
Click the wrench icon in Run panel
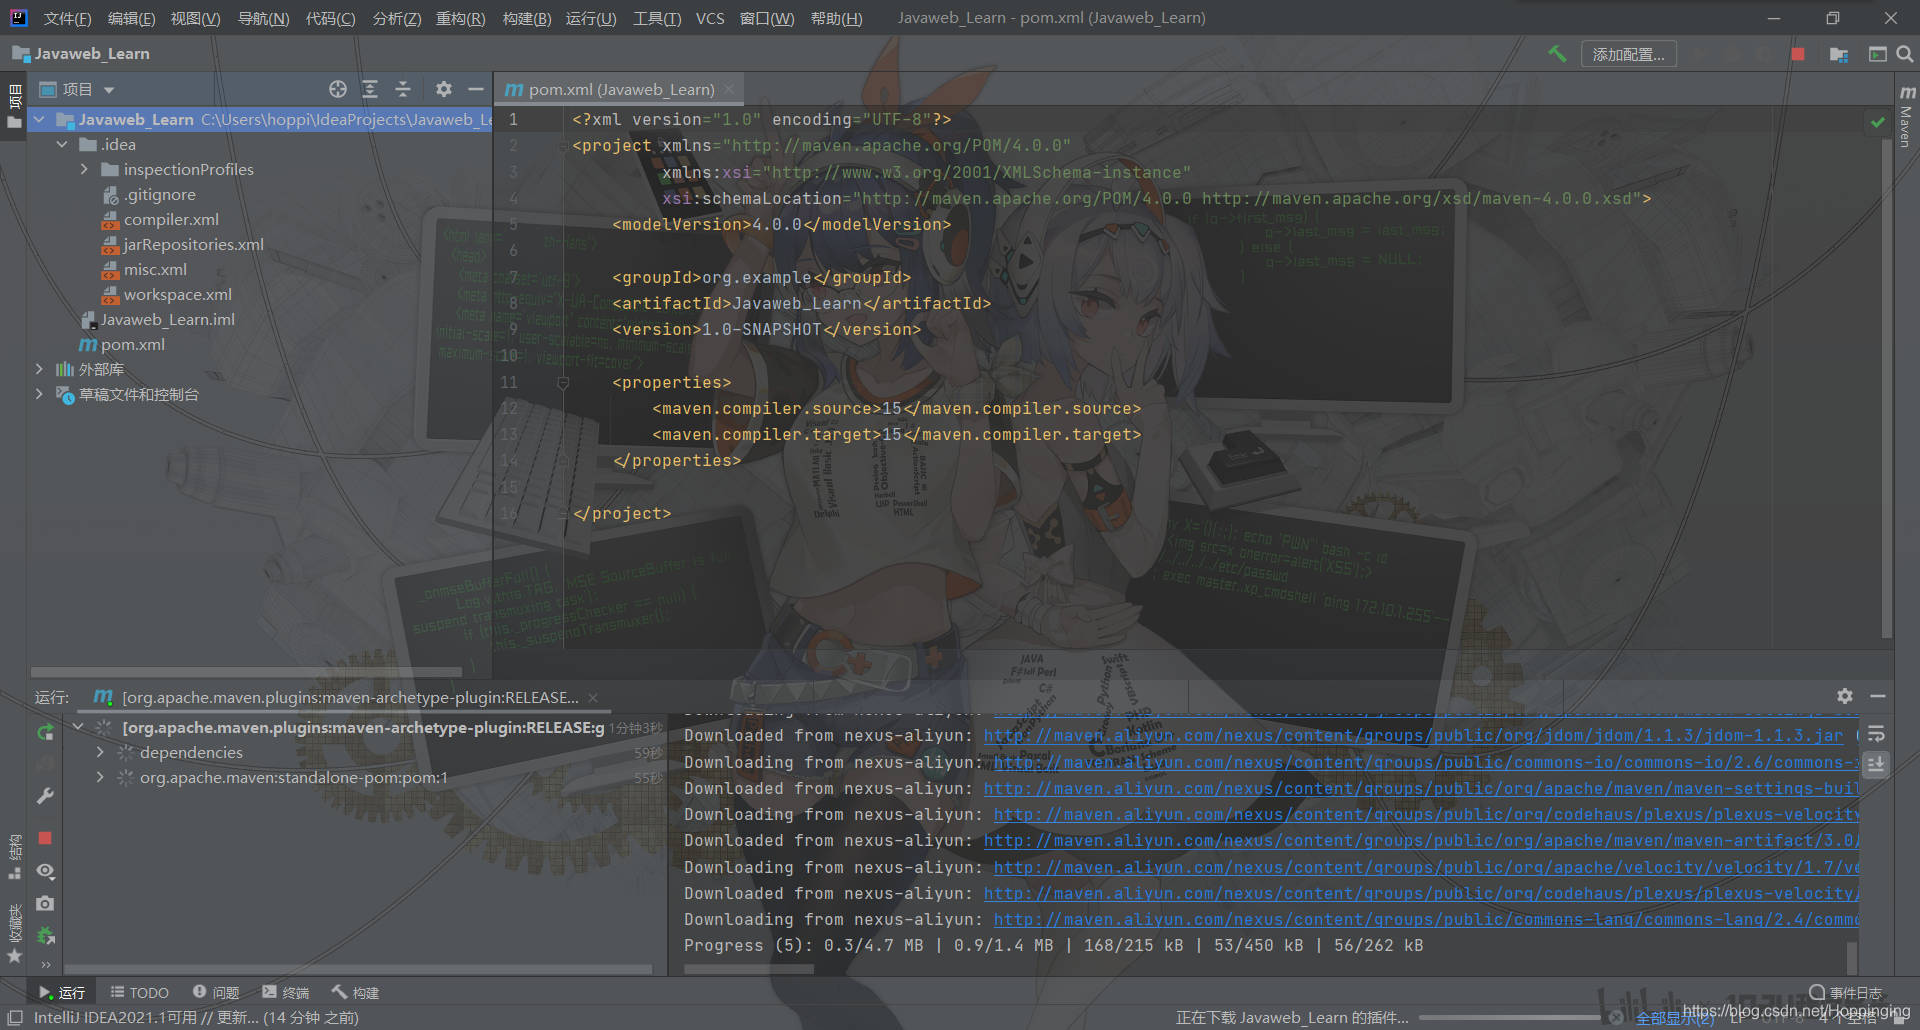(45, 796)
